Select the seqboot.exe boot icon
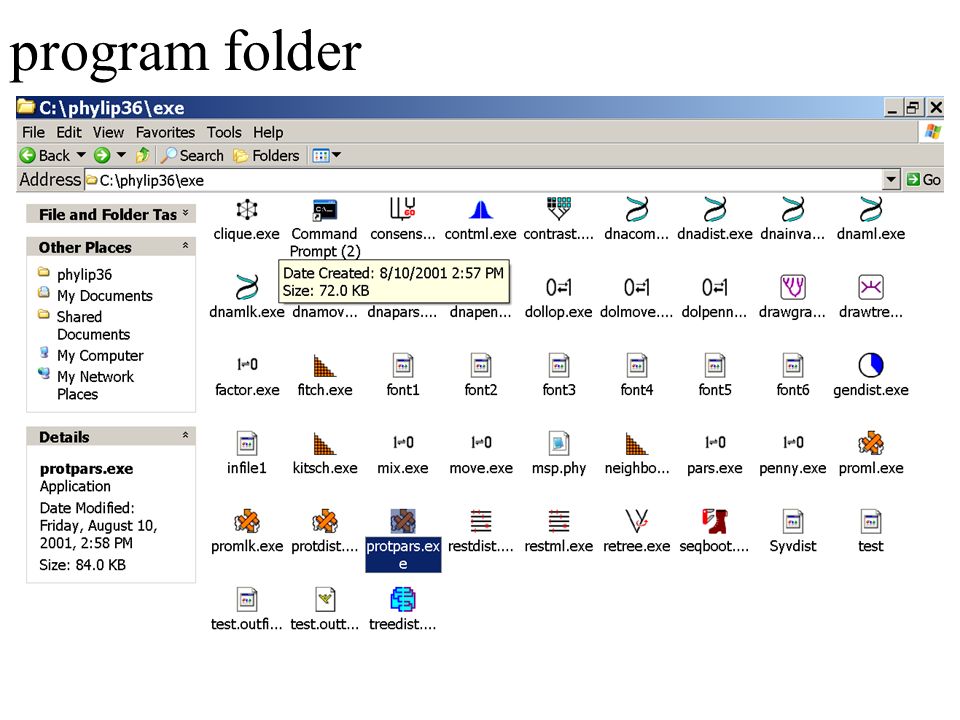The height and width of the screenshot is (720, 960). tap(714, 521)
